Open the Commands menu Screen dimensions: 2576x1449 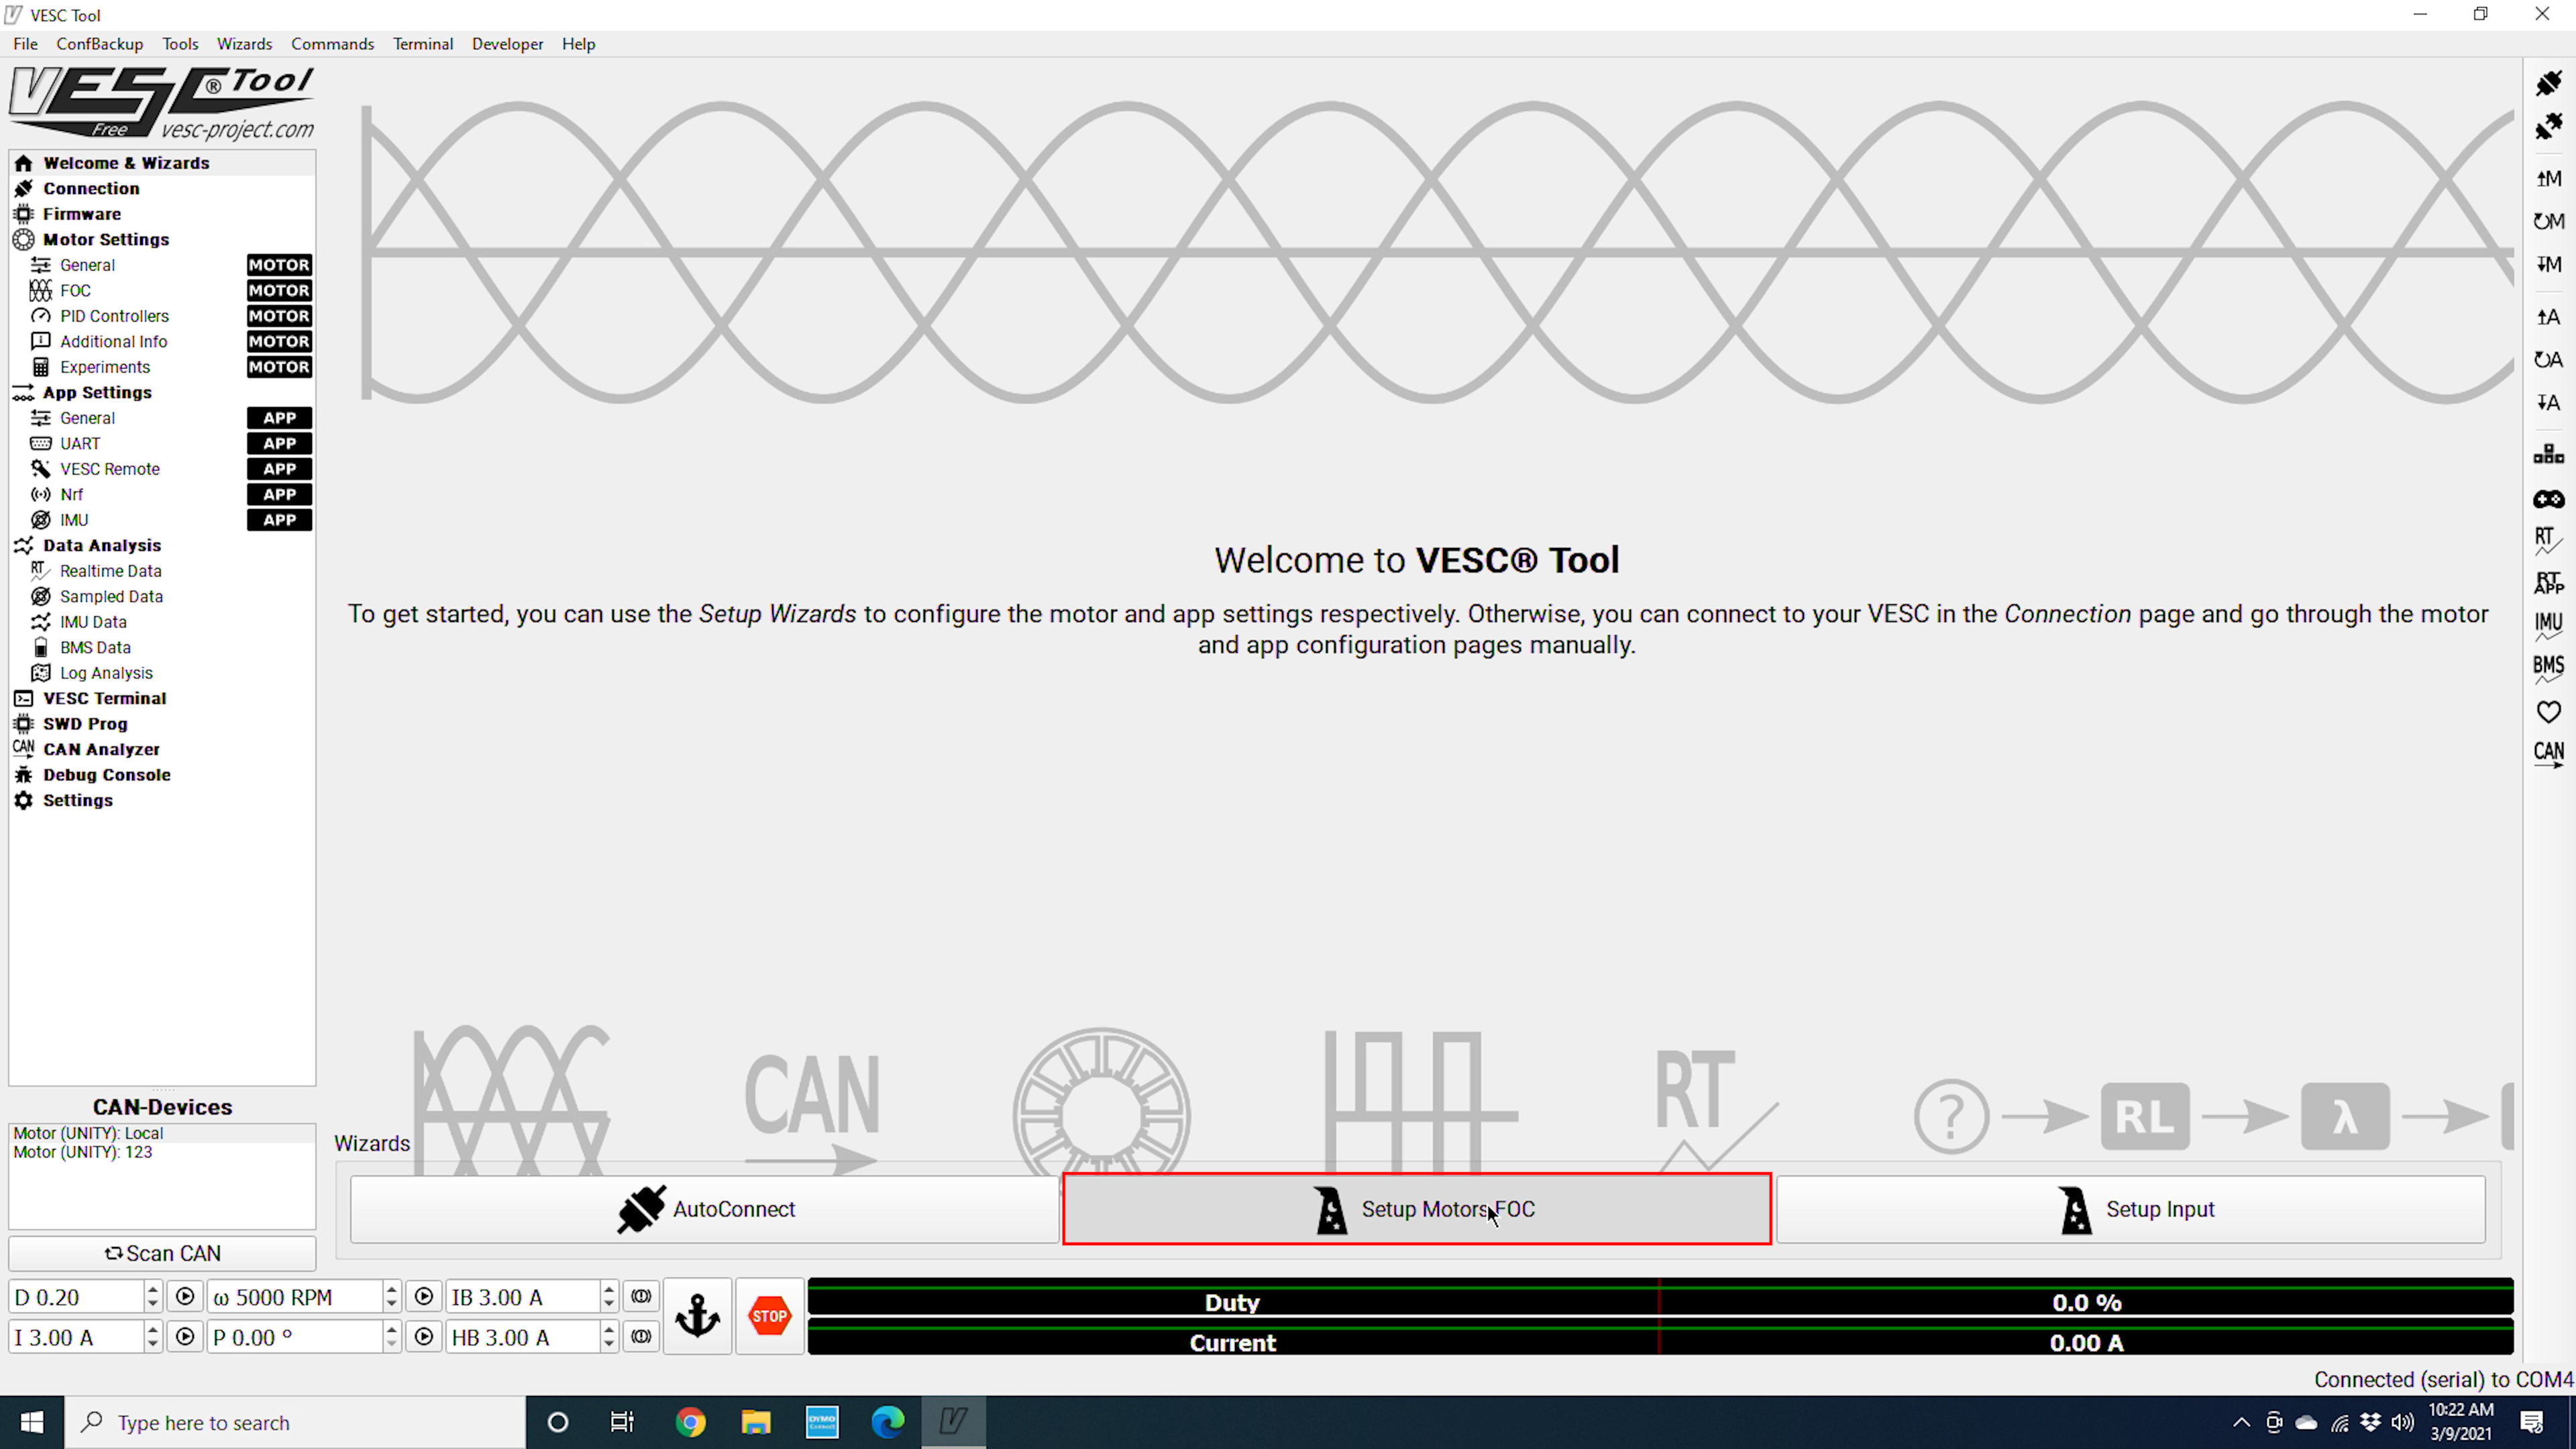click(x=332, y=44)
